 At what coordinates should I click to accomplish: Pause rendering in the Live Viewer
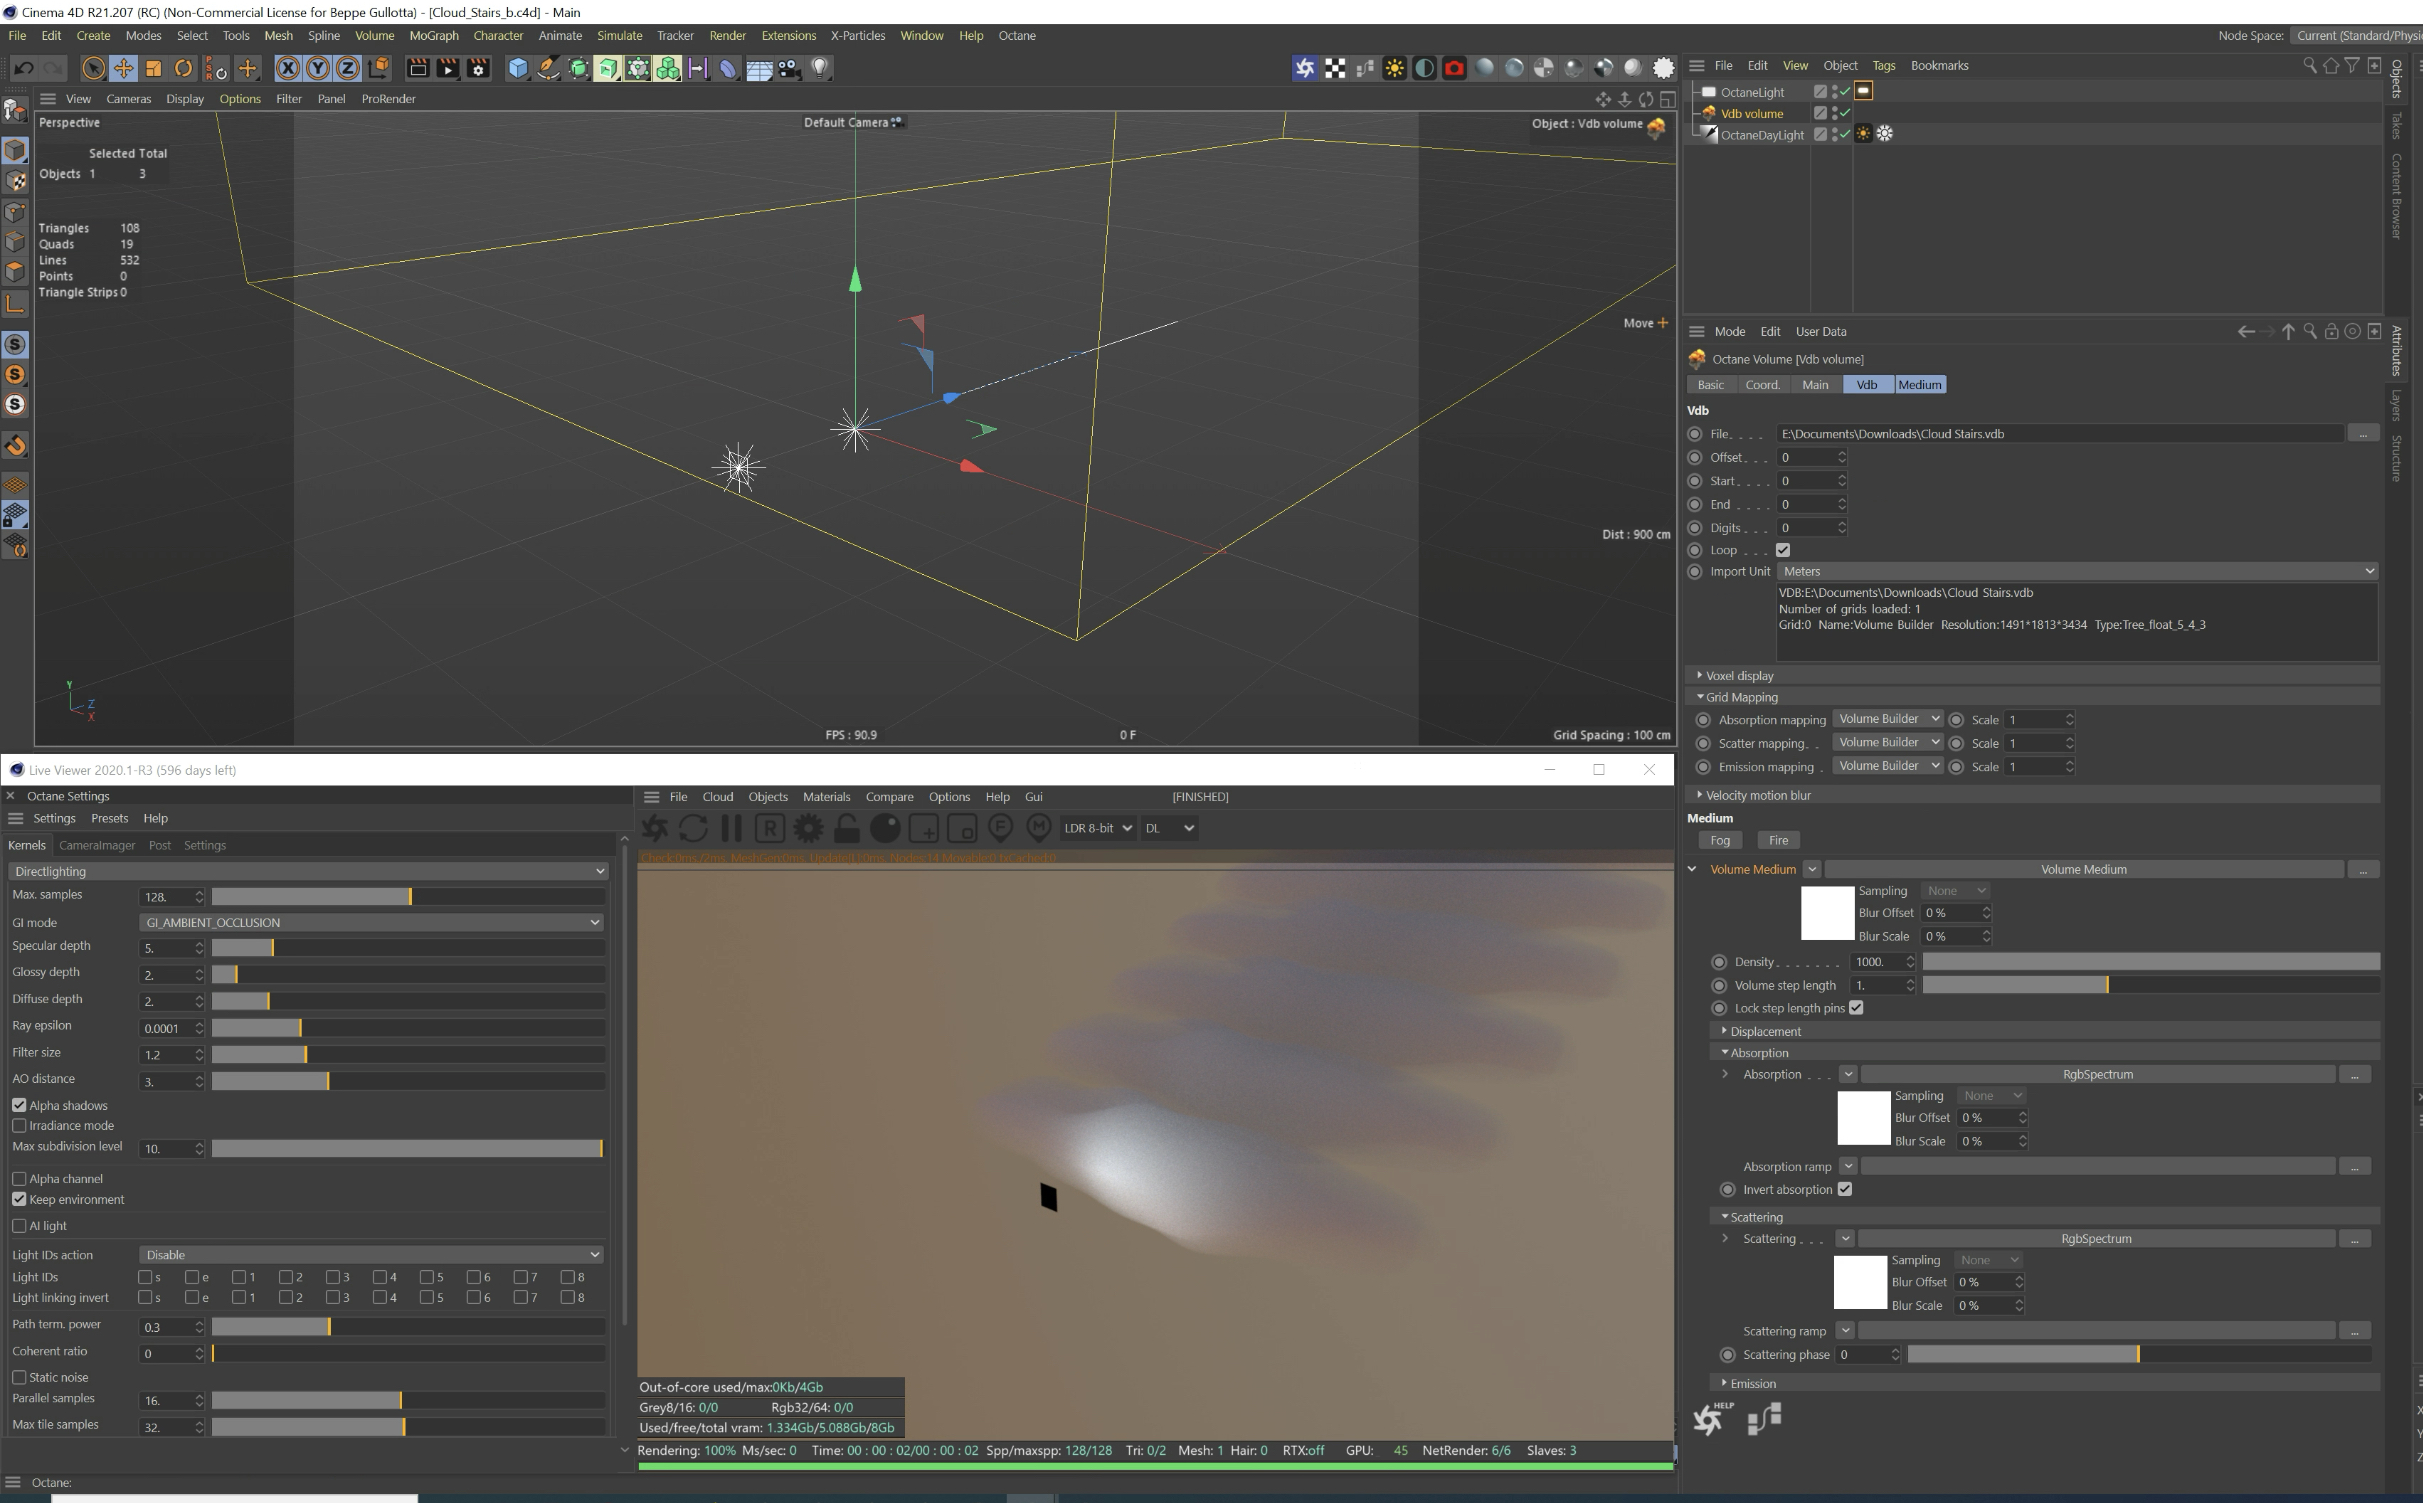pyautogui.click(x=731, y=828)
